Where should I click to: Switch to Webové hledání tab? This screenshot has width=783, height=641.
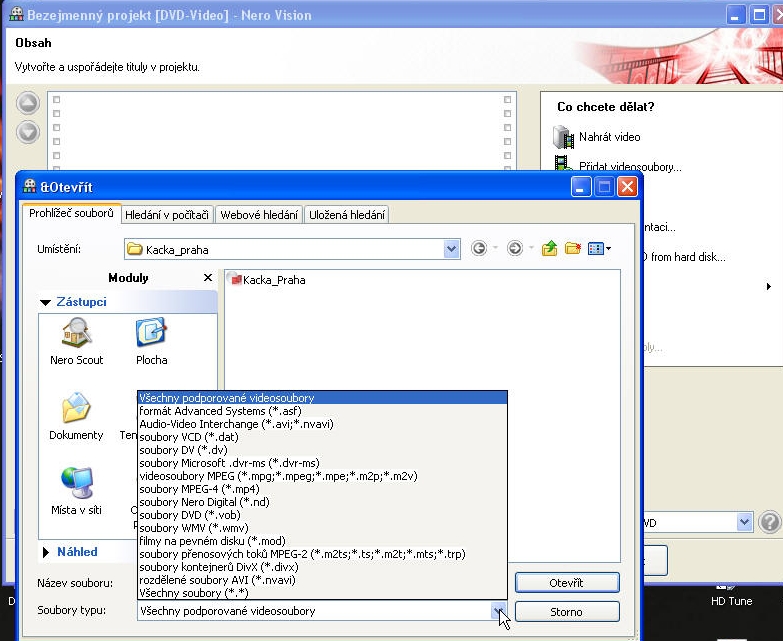coord(259,215)
